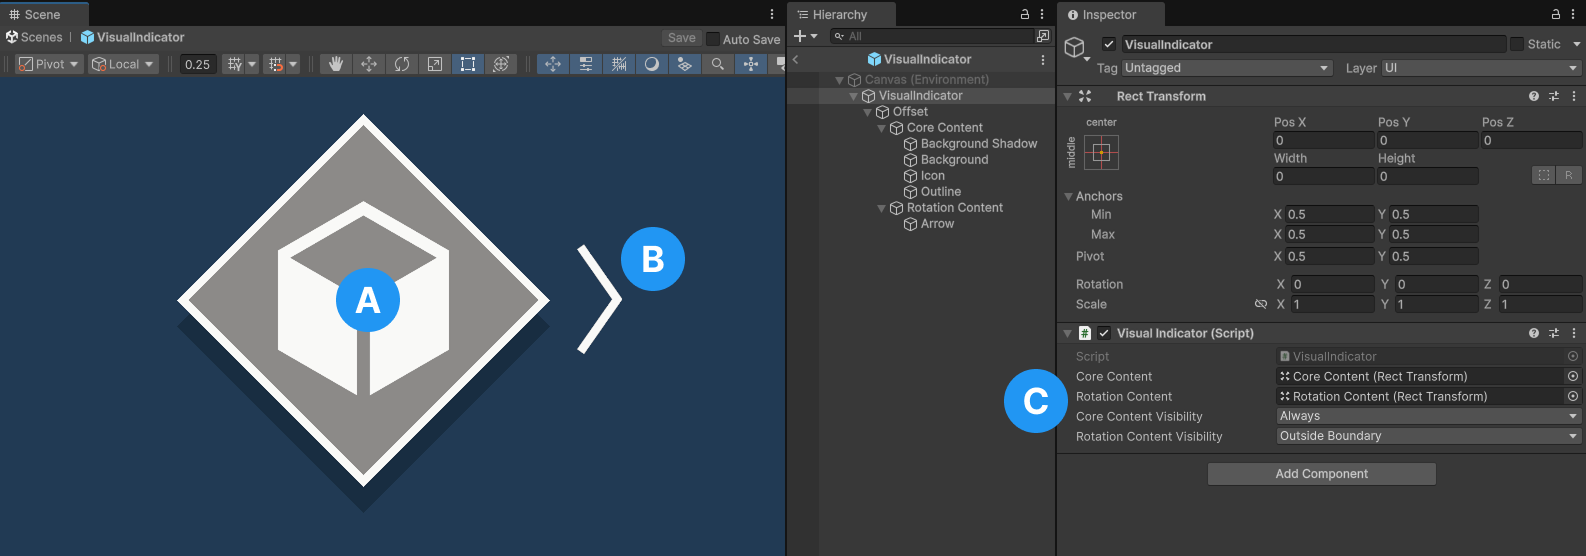
Task: Go back from prefab in Hierarchy
Action: pos(796,59)
